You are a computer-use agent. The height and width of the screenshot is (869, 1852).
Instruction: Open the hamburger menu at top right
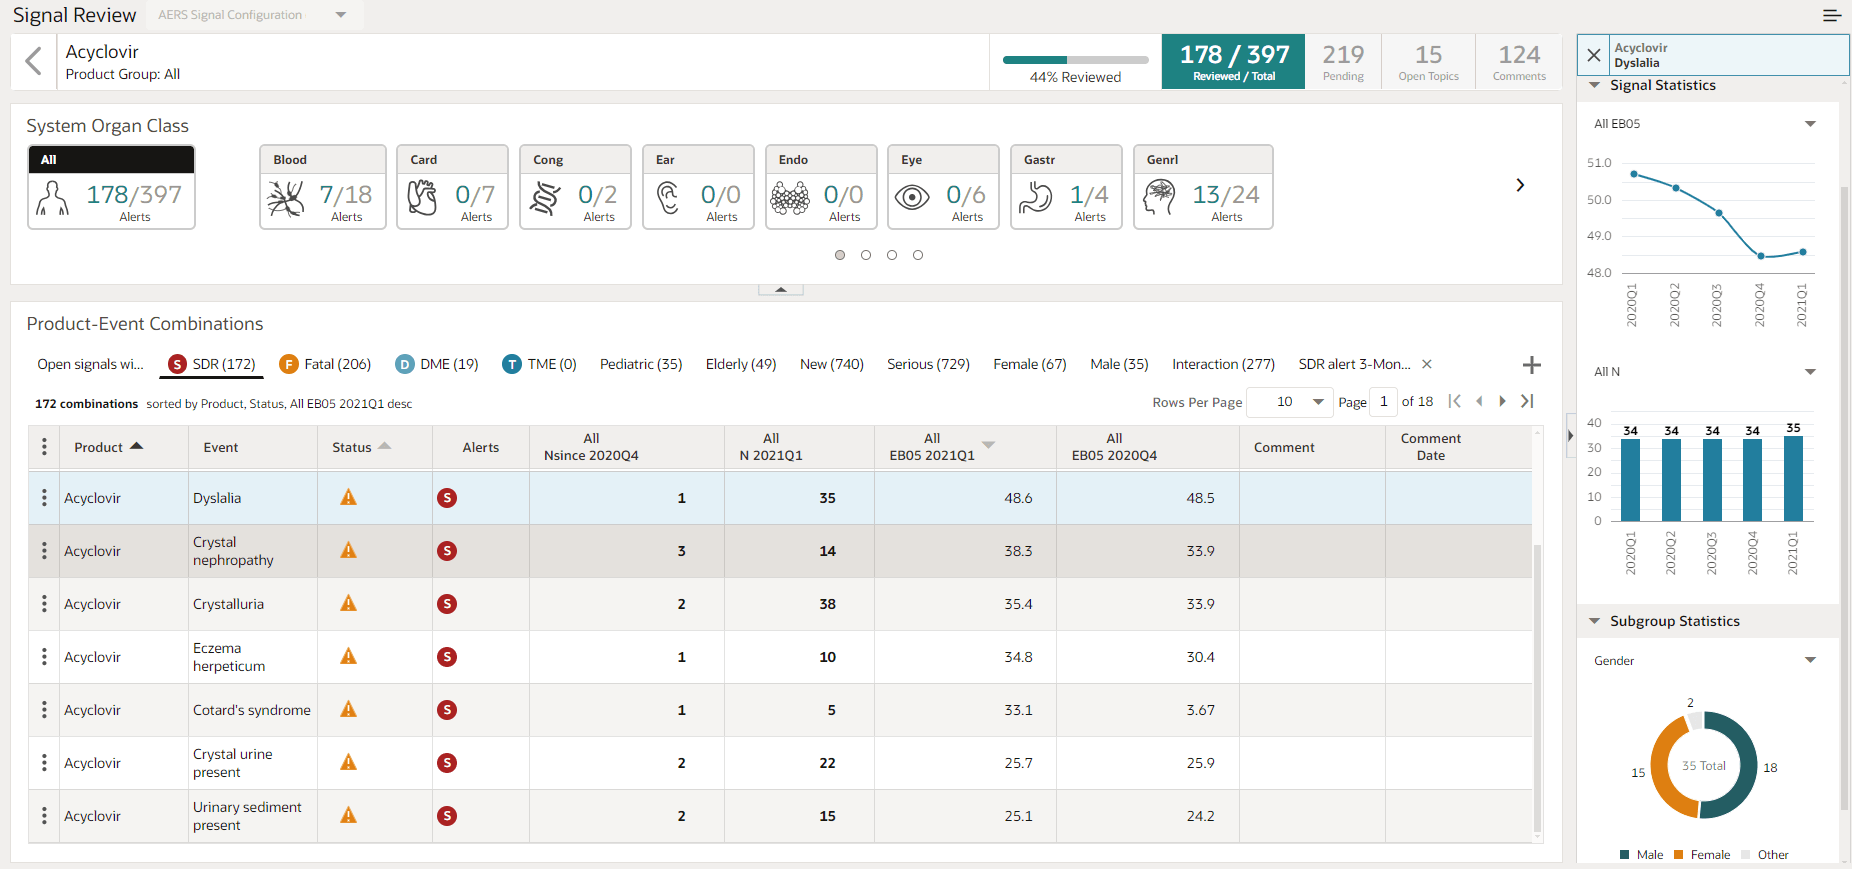1832,15
